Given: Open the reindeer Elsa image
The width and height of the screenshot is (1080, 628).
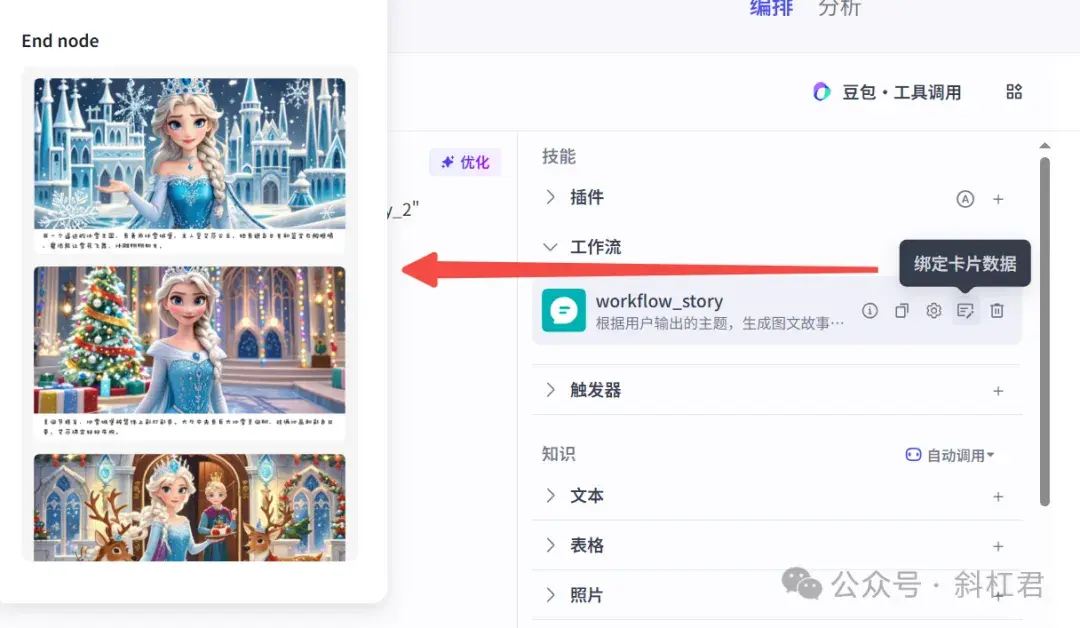Looking at the screenshot, I should click(x=189, y=507).
